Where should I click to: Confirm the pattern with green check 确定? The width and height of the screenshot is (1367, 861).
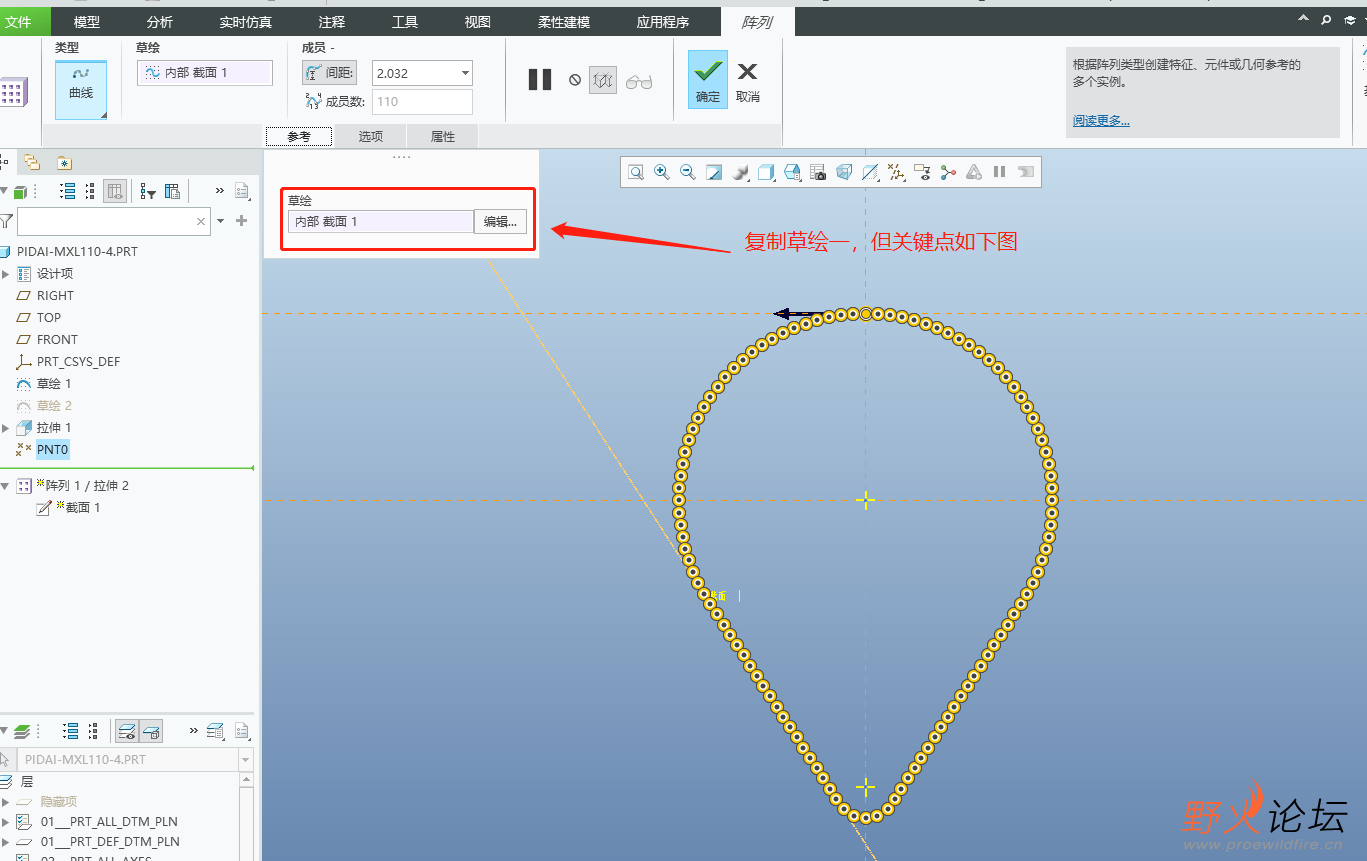click(708, 80)
